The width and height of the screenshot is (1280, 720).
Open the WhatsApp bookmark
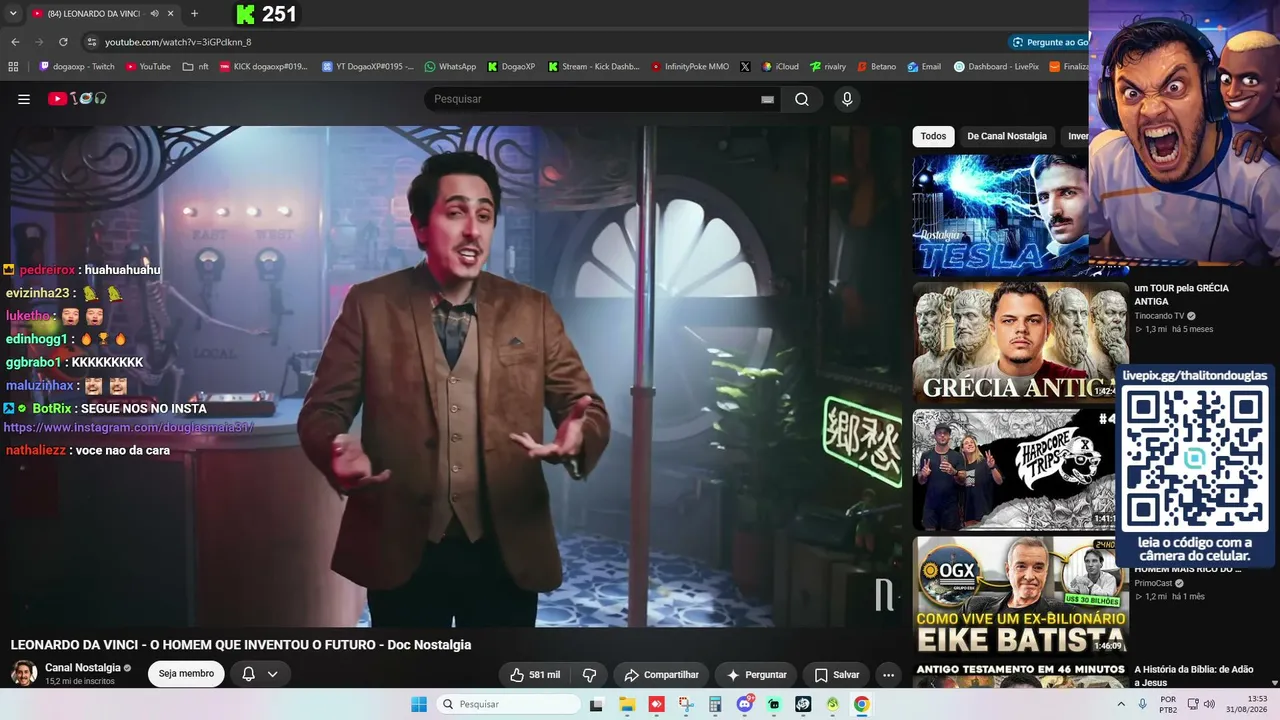[x=450, y=67]
